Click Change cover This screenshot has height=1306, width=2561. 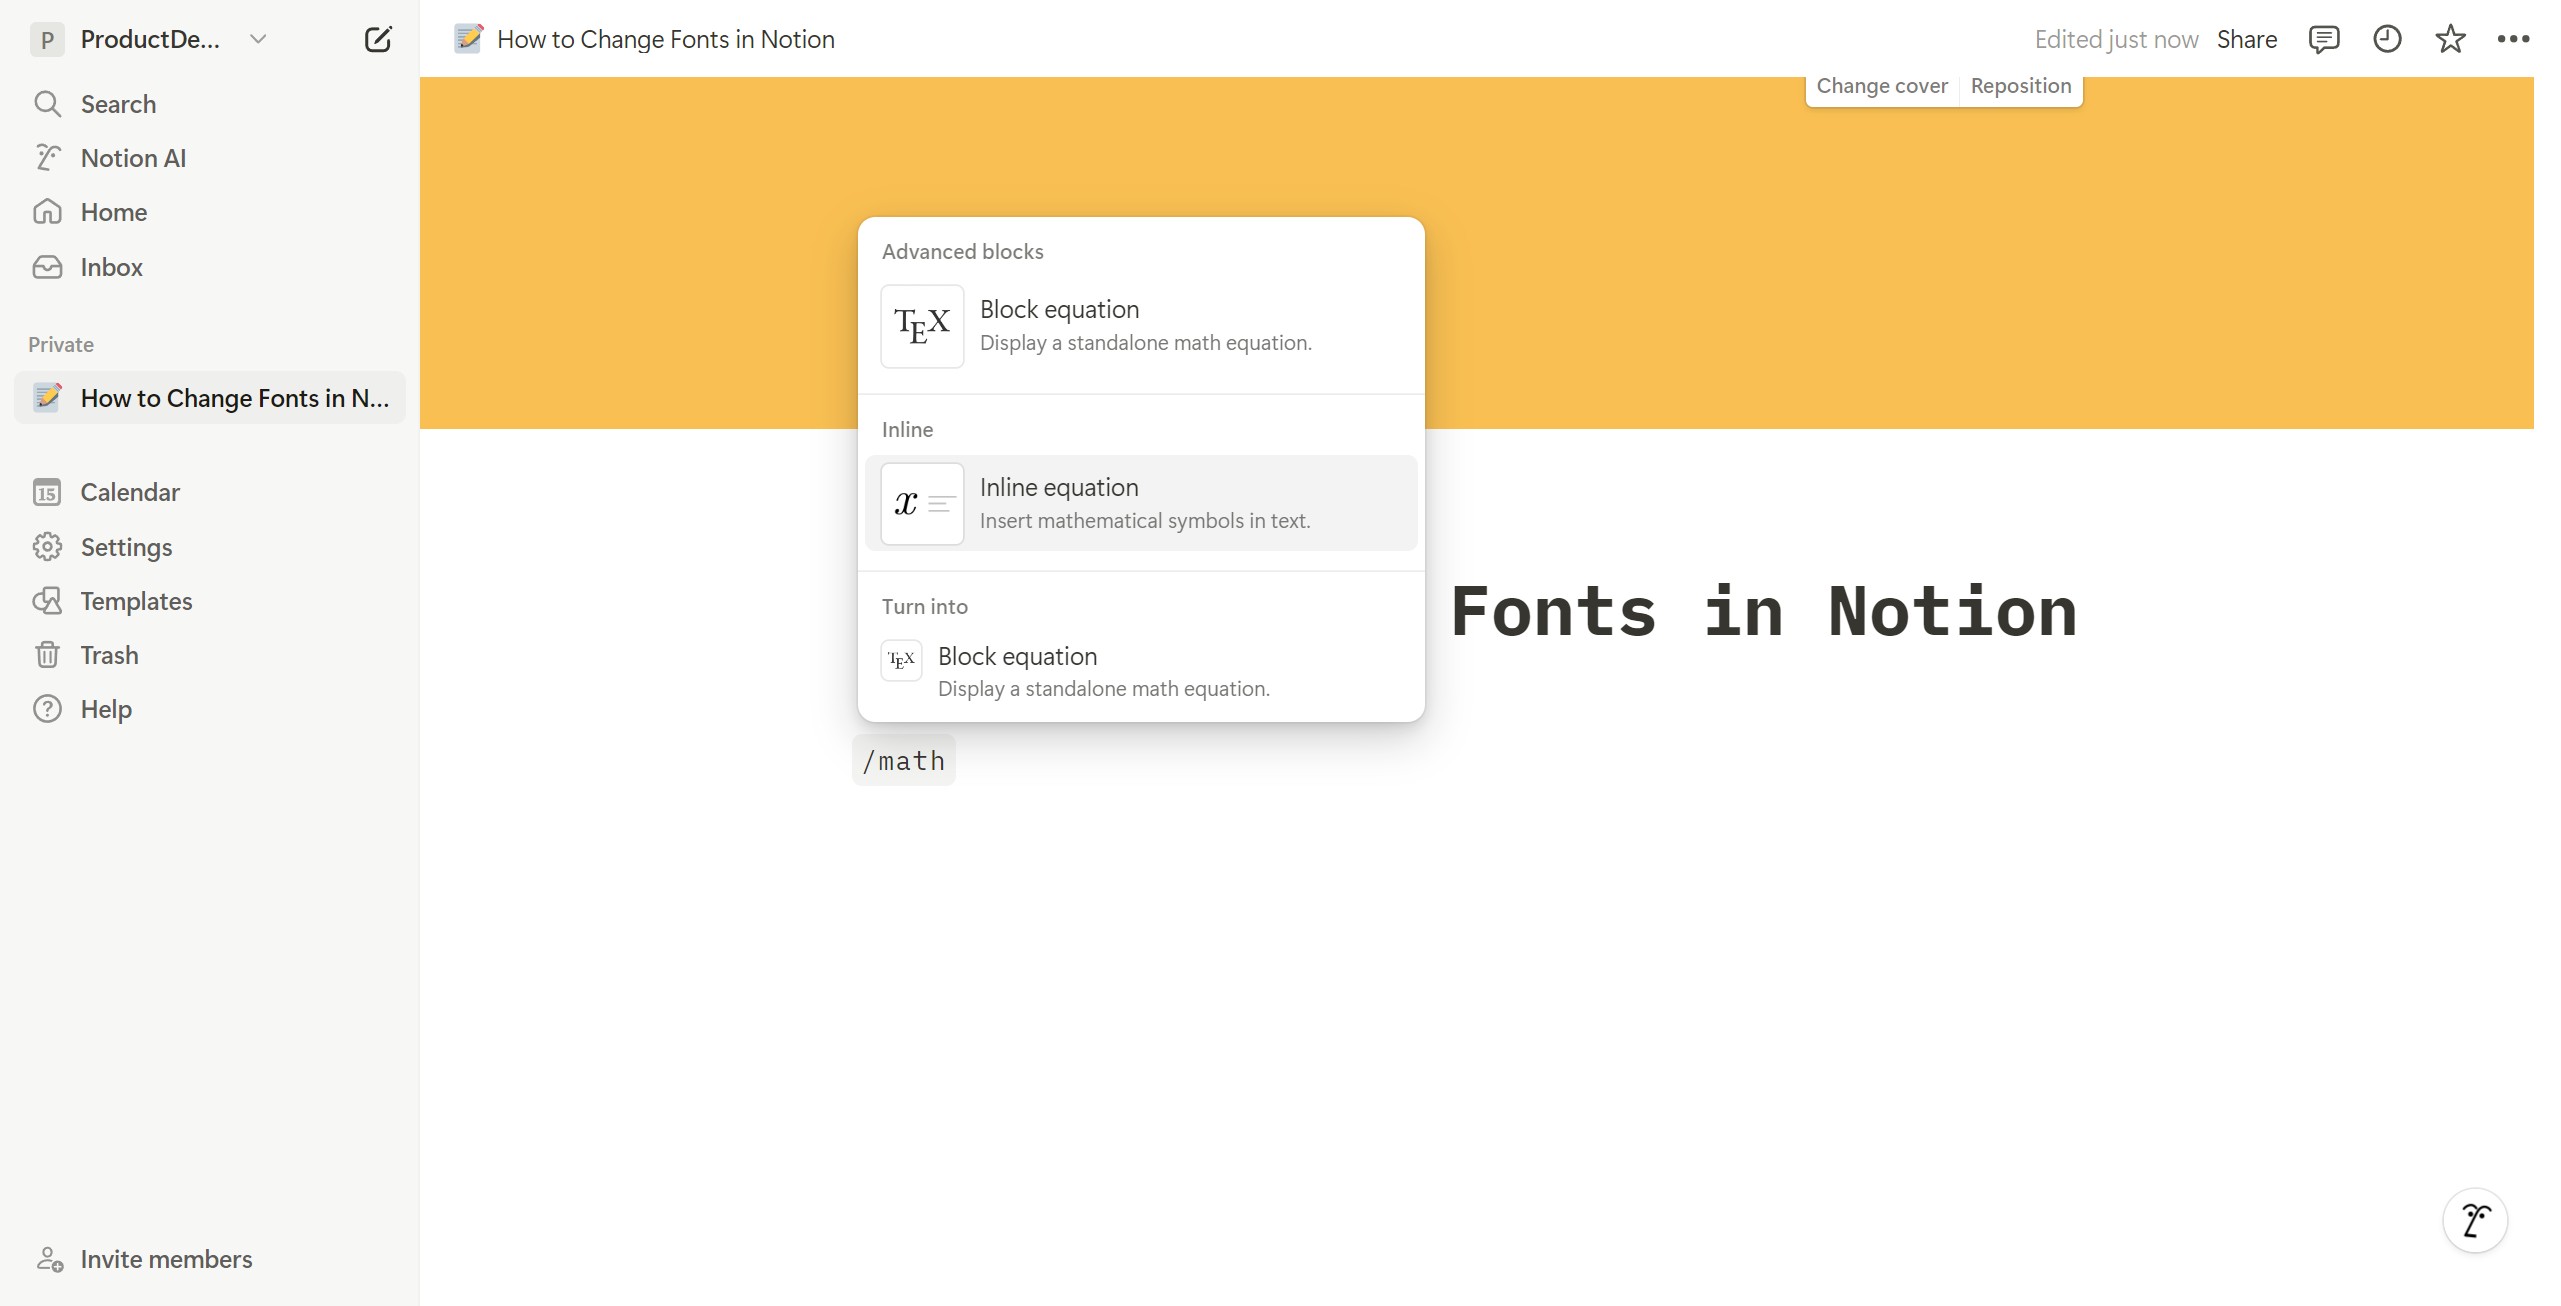click(1882, 86)
